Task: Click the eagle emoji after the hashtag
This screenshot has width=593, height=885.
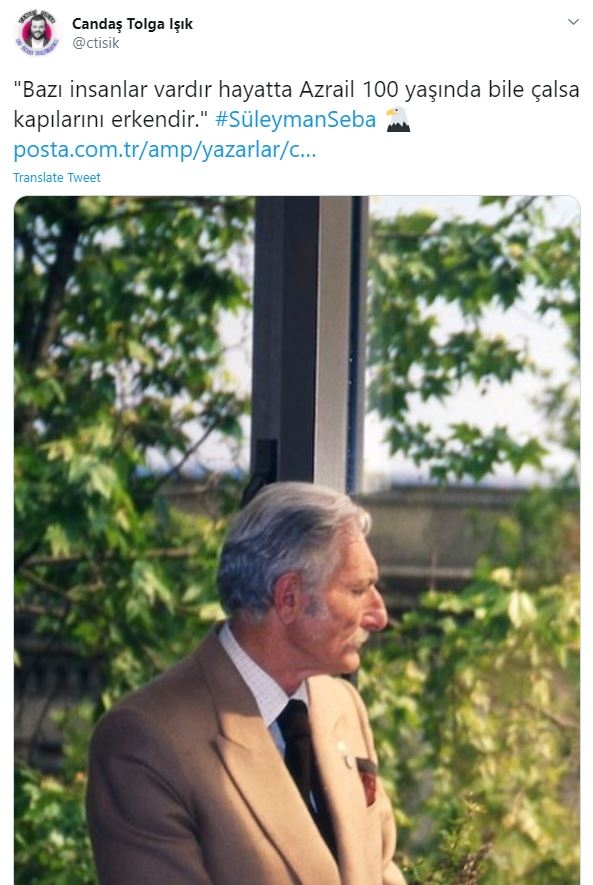Action: (x=398, y=119)
